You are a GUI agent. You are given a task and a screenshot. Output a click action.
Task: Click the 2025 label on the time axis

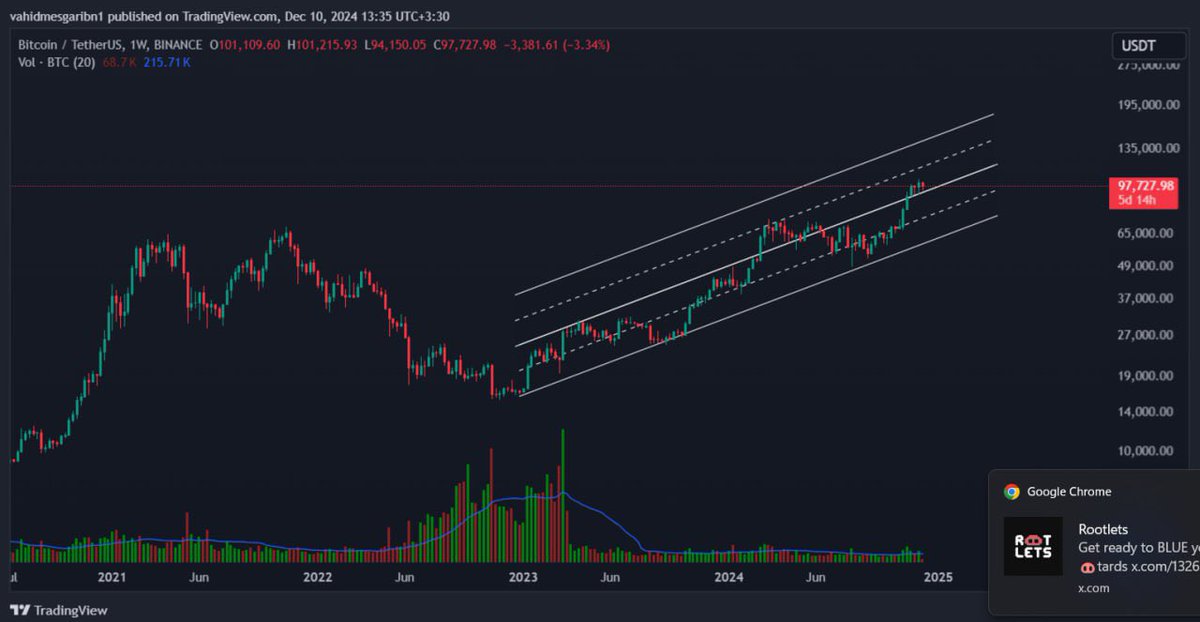tap(941, 578)
